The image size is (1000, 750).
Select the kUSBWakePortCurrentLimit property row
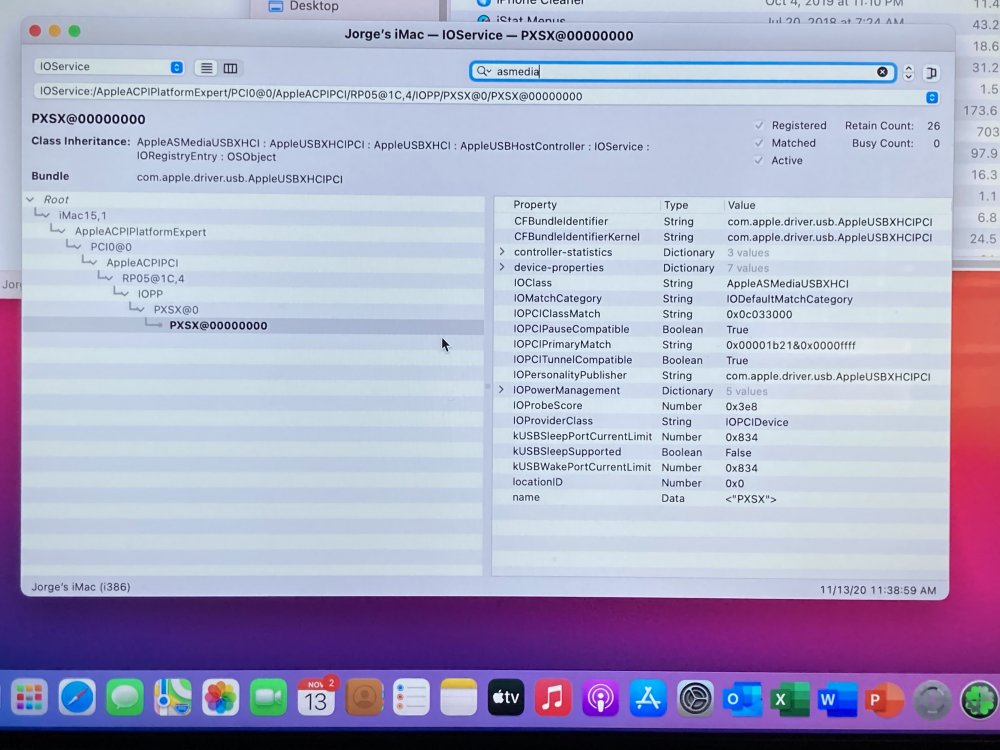(721, 467)
